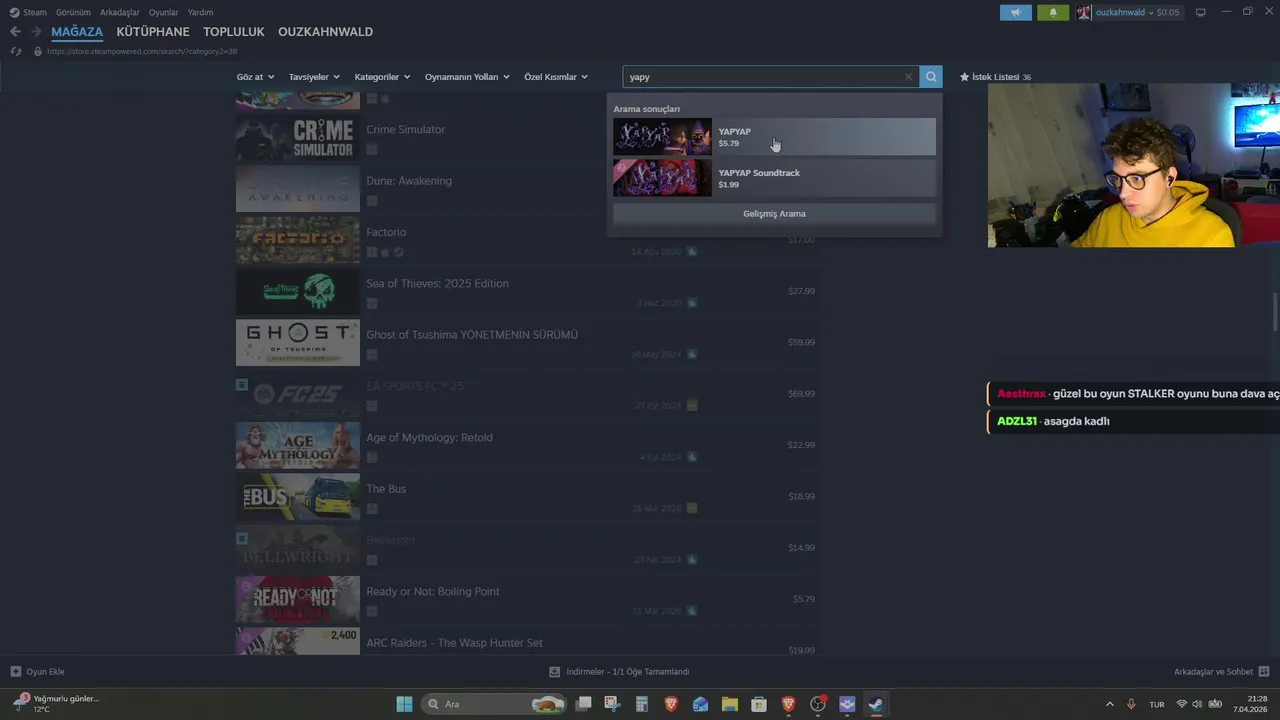Screen dimensions: 1280x720
Task: Clear the store search field
Action: 908,77
